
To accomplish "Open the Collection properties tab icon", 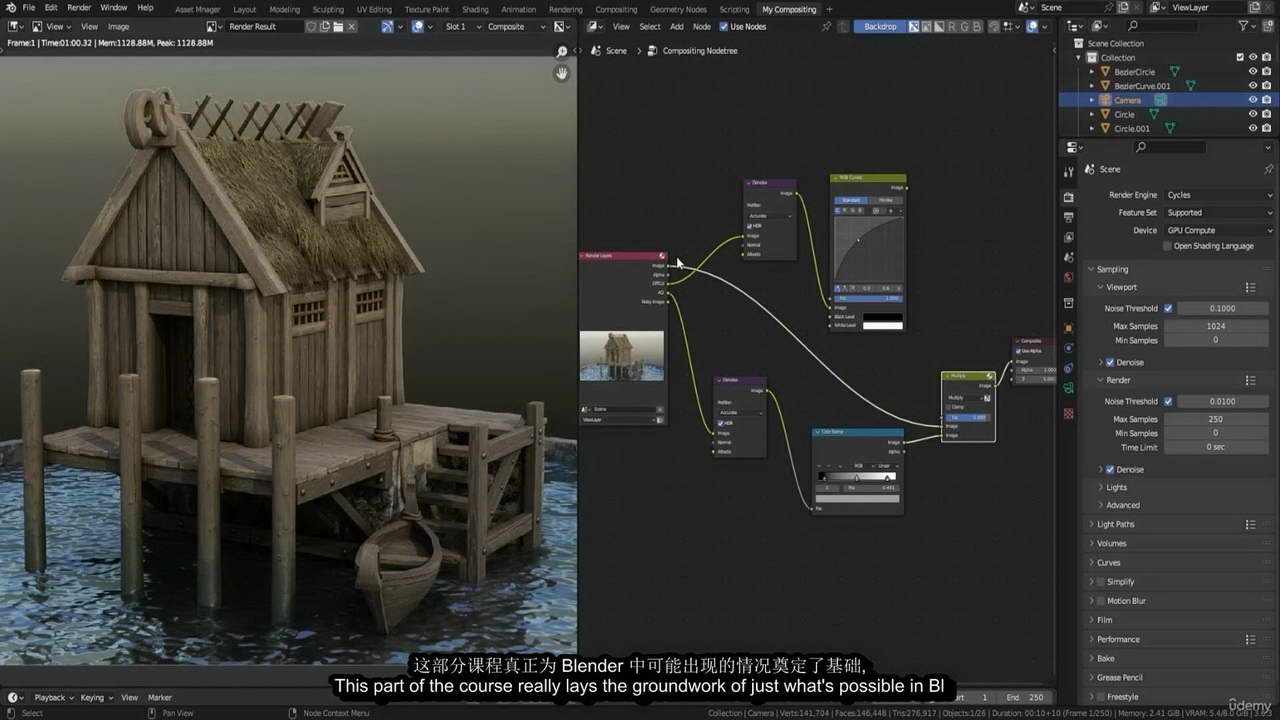I will (x=1068, y=303).
